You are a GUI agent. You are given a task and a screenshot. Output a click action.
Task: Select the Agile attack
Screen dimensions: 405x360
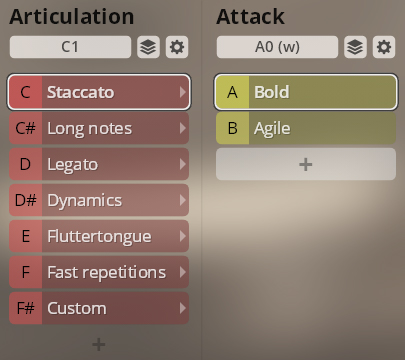pyautogui.click(x=306, y=128)
